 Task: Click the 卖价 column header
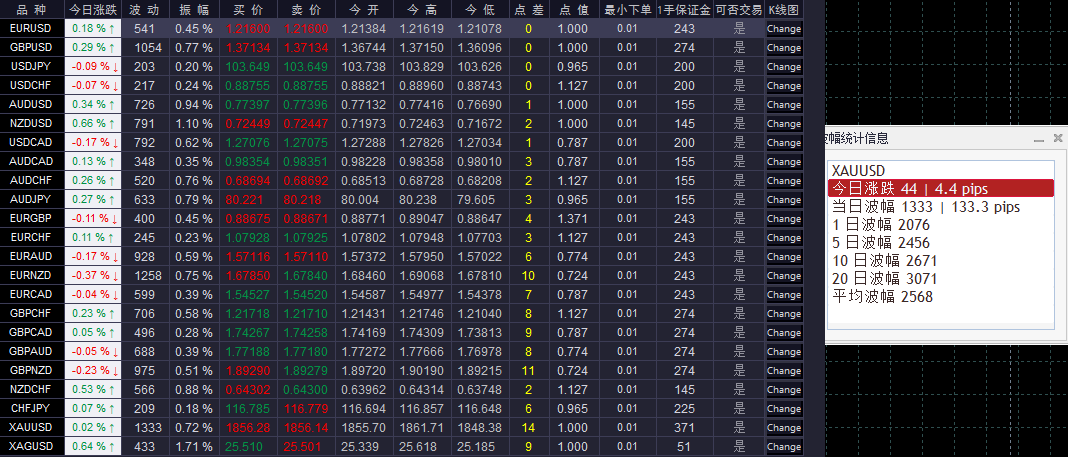click(307, 10)
